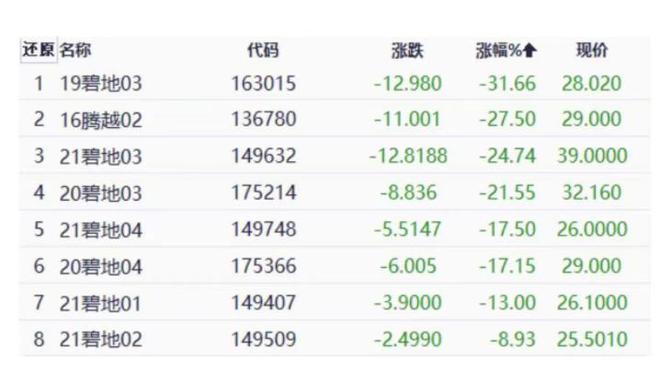Select bond 21碧地04 name
The height and width of the screenshot is (385, 660).
pos(101,230)
